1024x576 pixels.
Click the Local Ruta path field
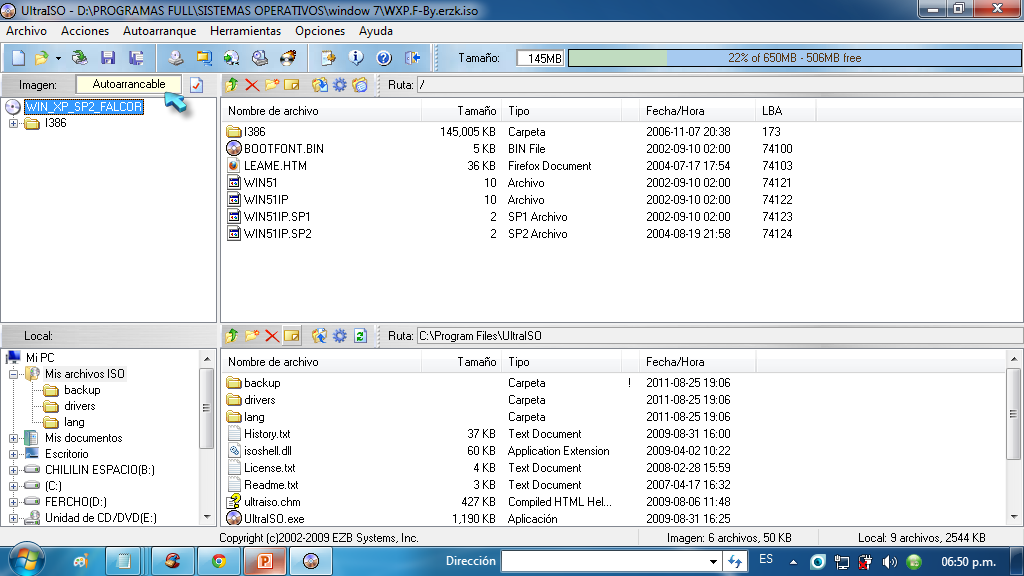coord(720,336)
